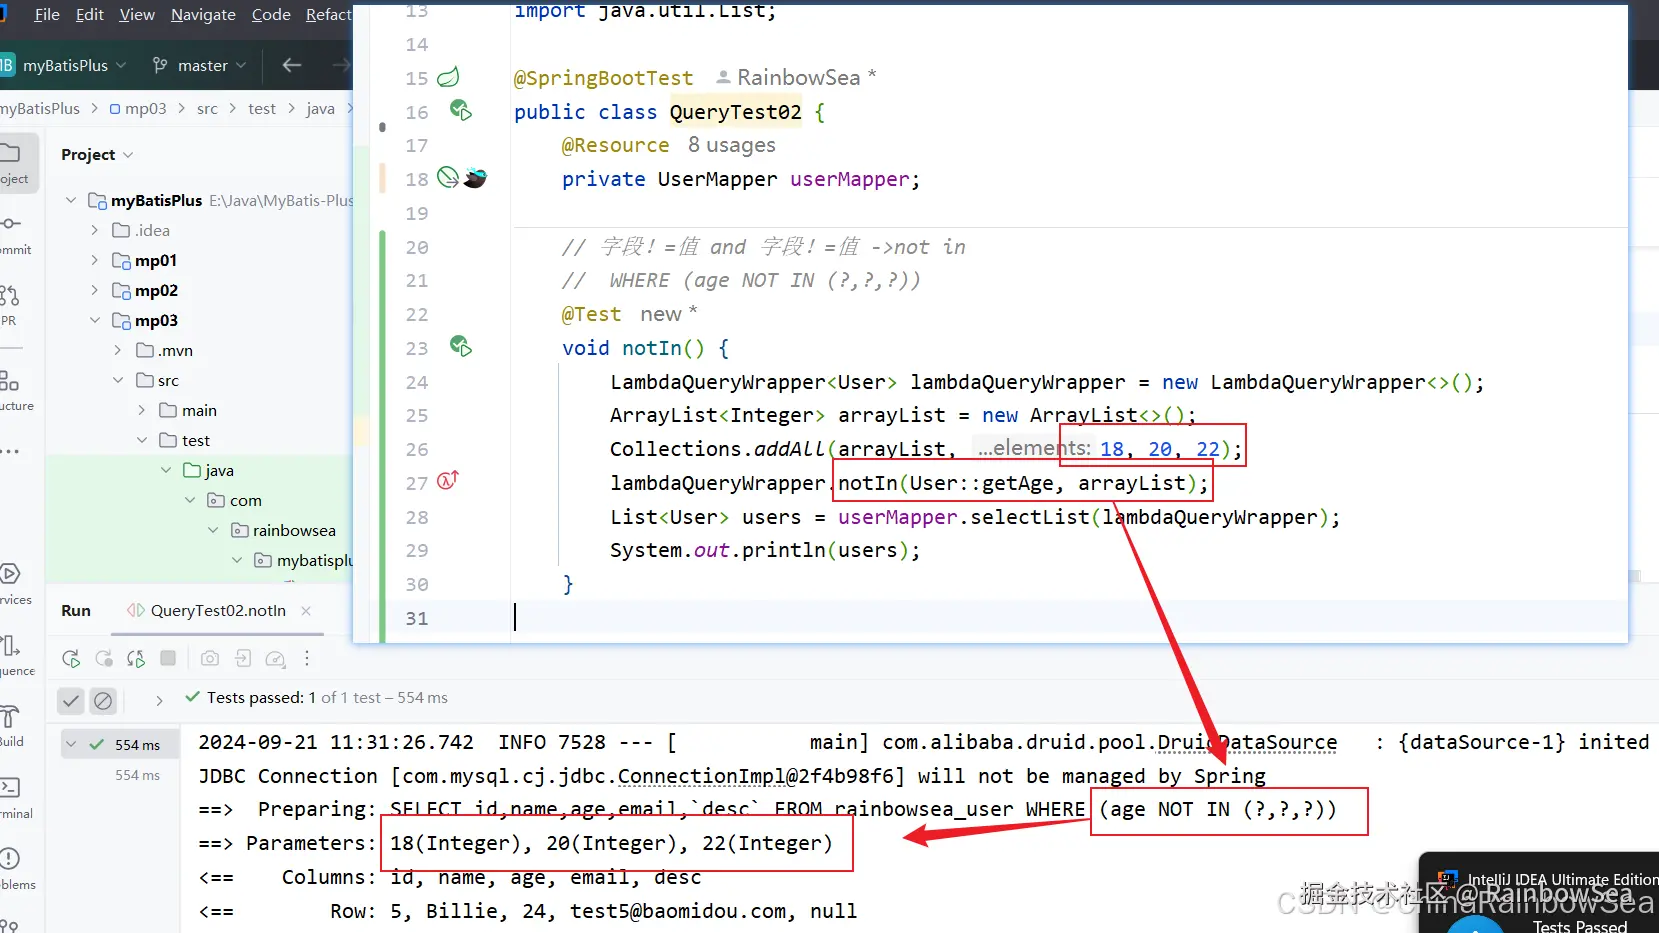Open the Project view dropdown
The image size is (1659, 933).
(97, 154)
